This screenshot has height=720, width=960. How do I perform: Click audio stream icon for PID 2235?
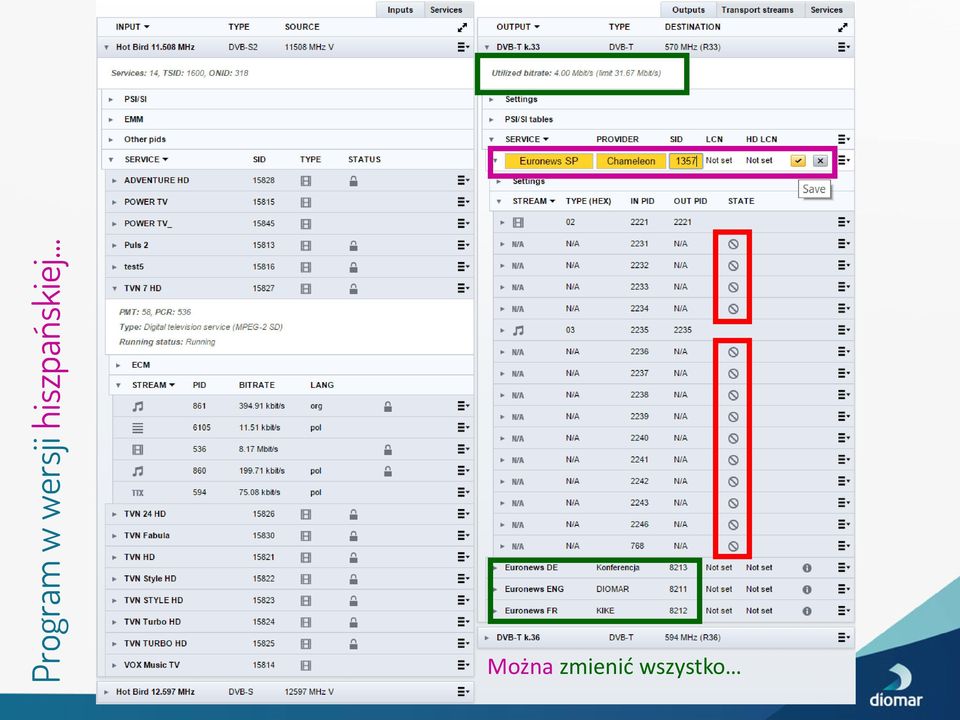point(518,331)
